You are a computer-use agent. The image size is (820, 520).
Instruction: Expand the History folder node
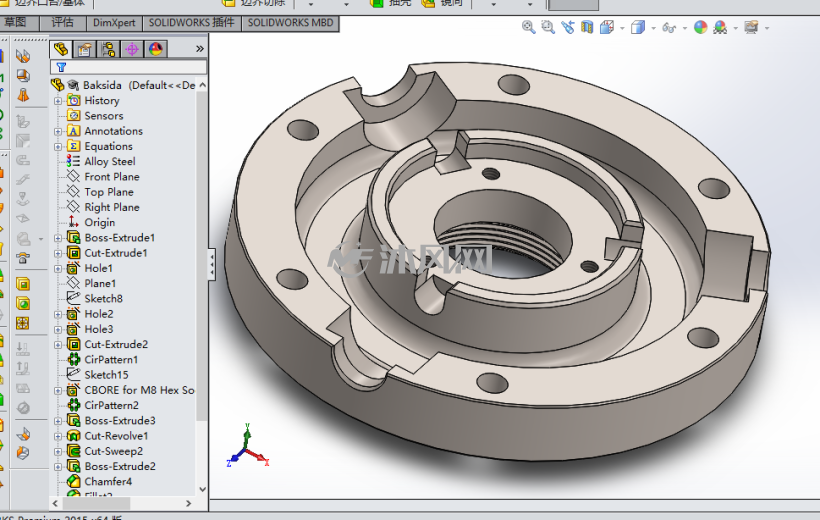58,100
